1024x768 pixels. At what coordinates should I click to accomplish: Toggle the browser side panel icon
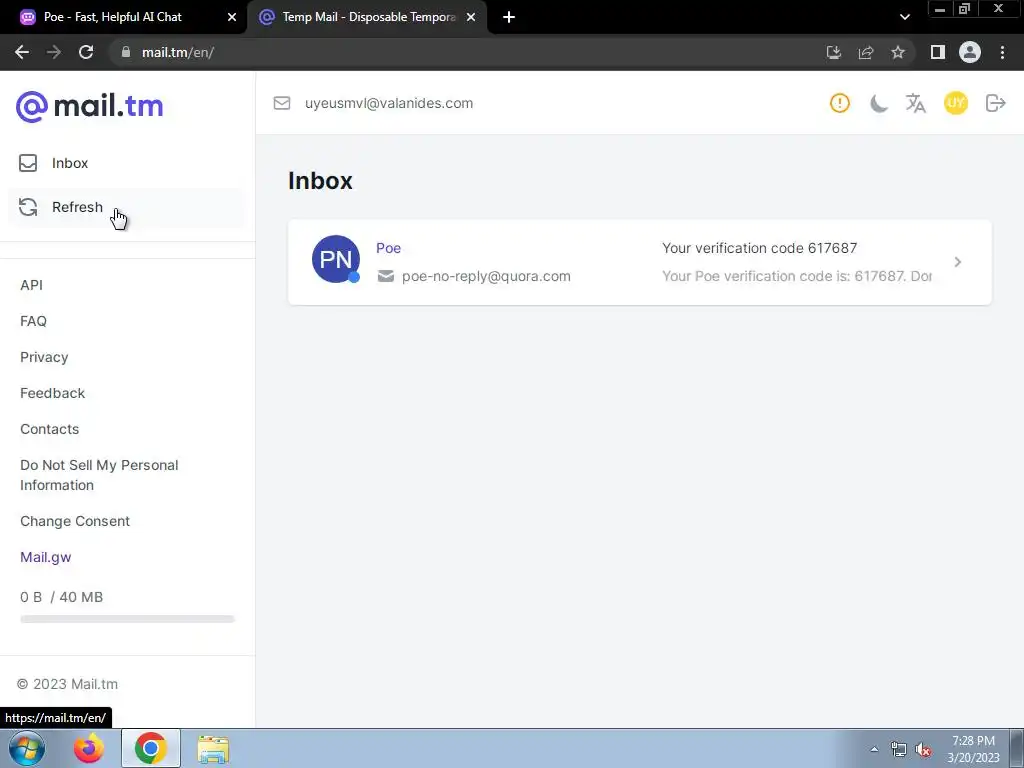coord(938,52)
